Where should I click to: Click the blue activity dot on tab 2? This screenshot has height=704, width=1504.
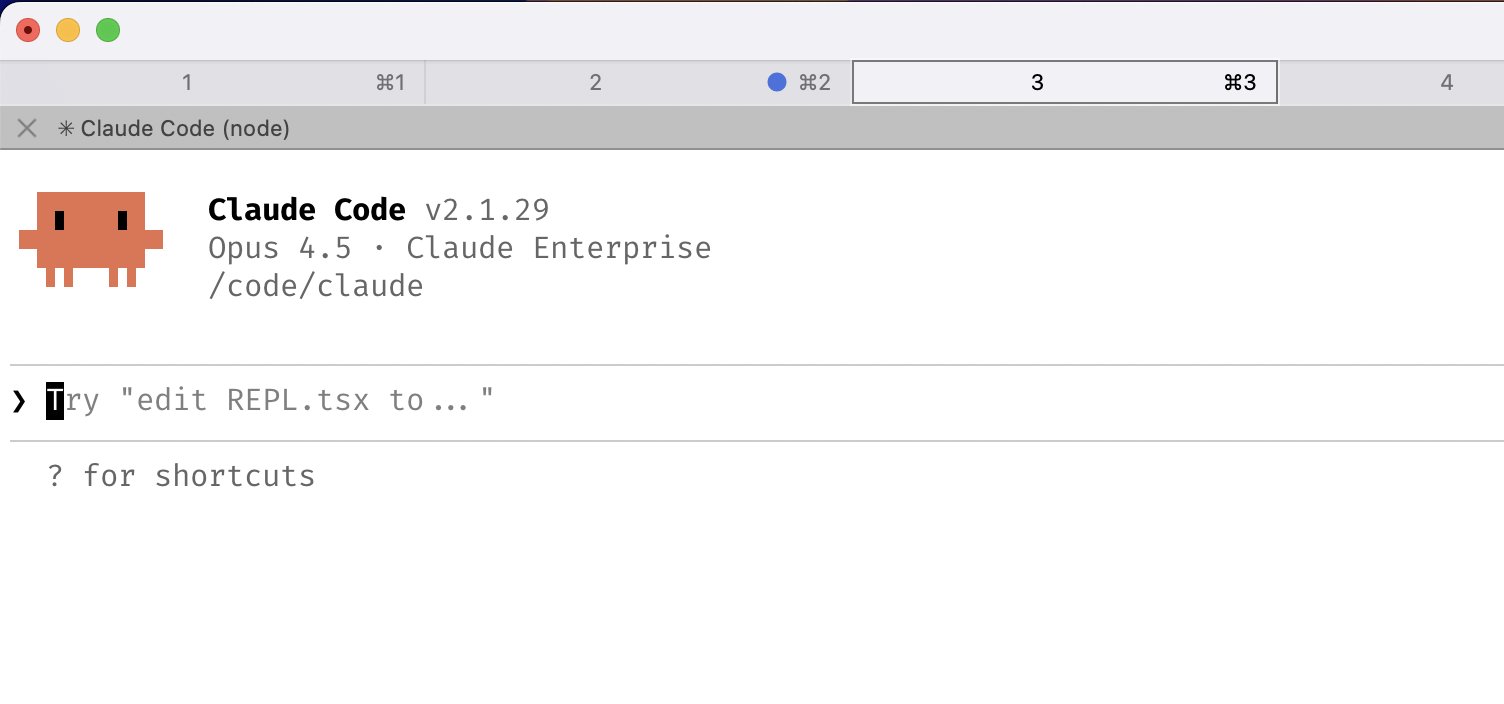pyautogui.click(x=777, y=82)
